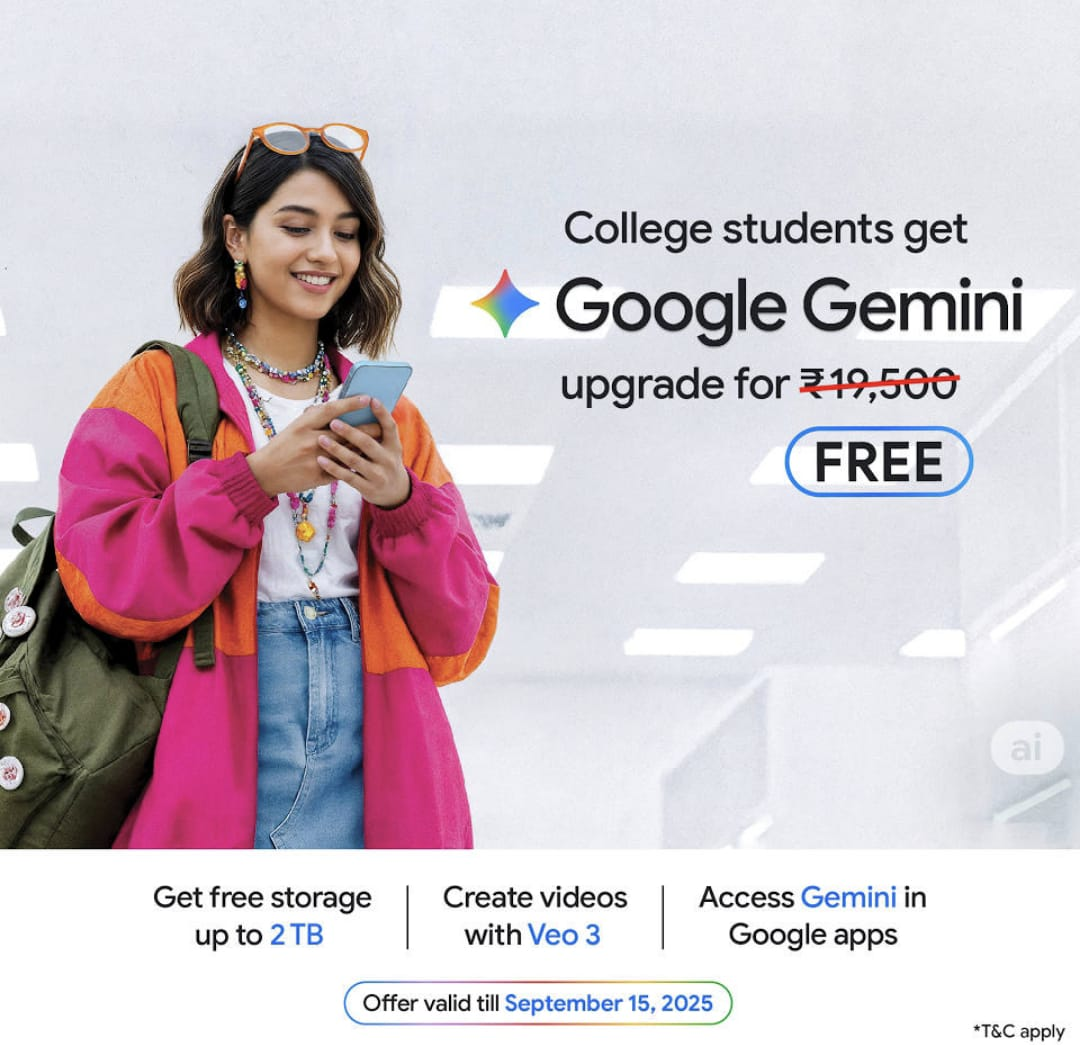The height and width of the screenshot is (1045, 1080).
Task: Click the Google Gemini sparkle logo
Action: click(x=505, y=304)
